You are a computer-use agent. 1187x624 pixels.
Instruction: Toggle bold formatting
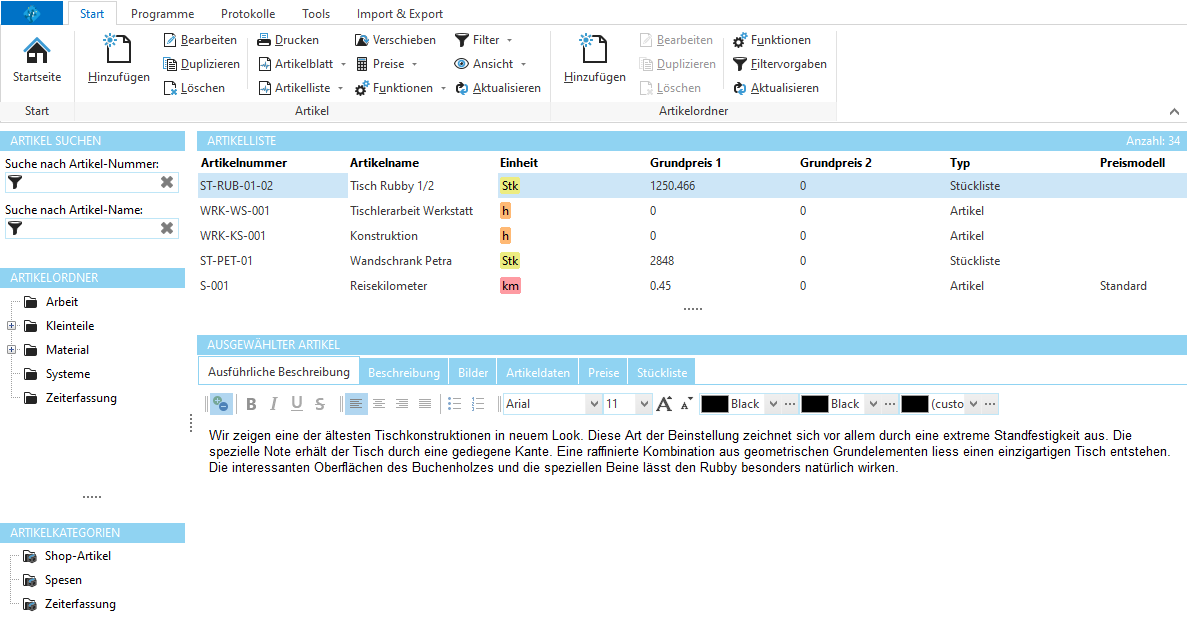point(251,404)
